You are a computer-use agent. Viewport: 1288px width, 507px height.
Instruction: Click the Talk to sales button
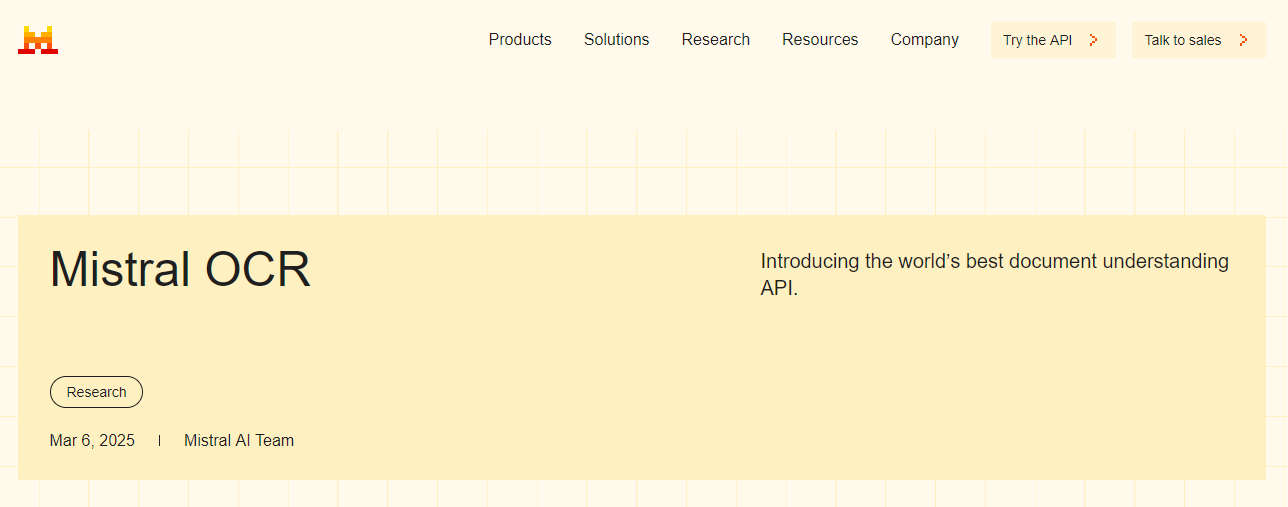pos(1198,40)
